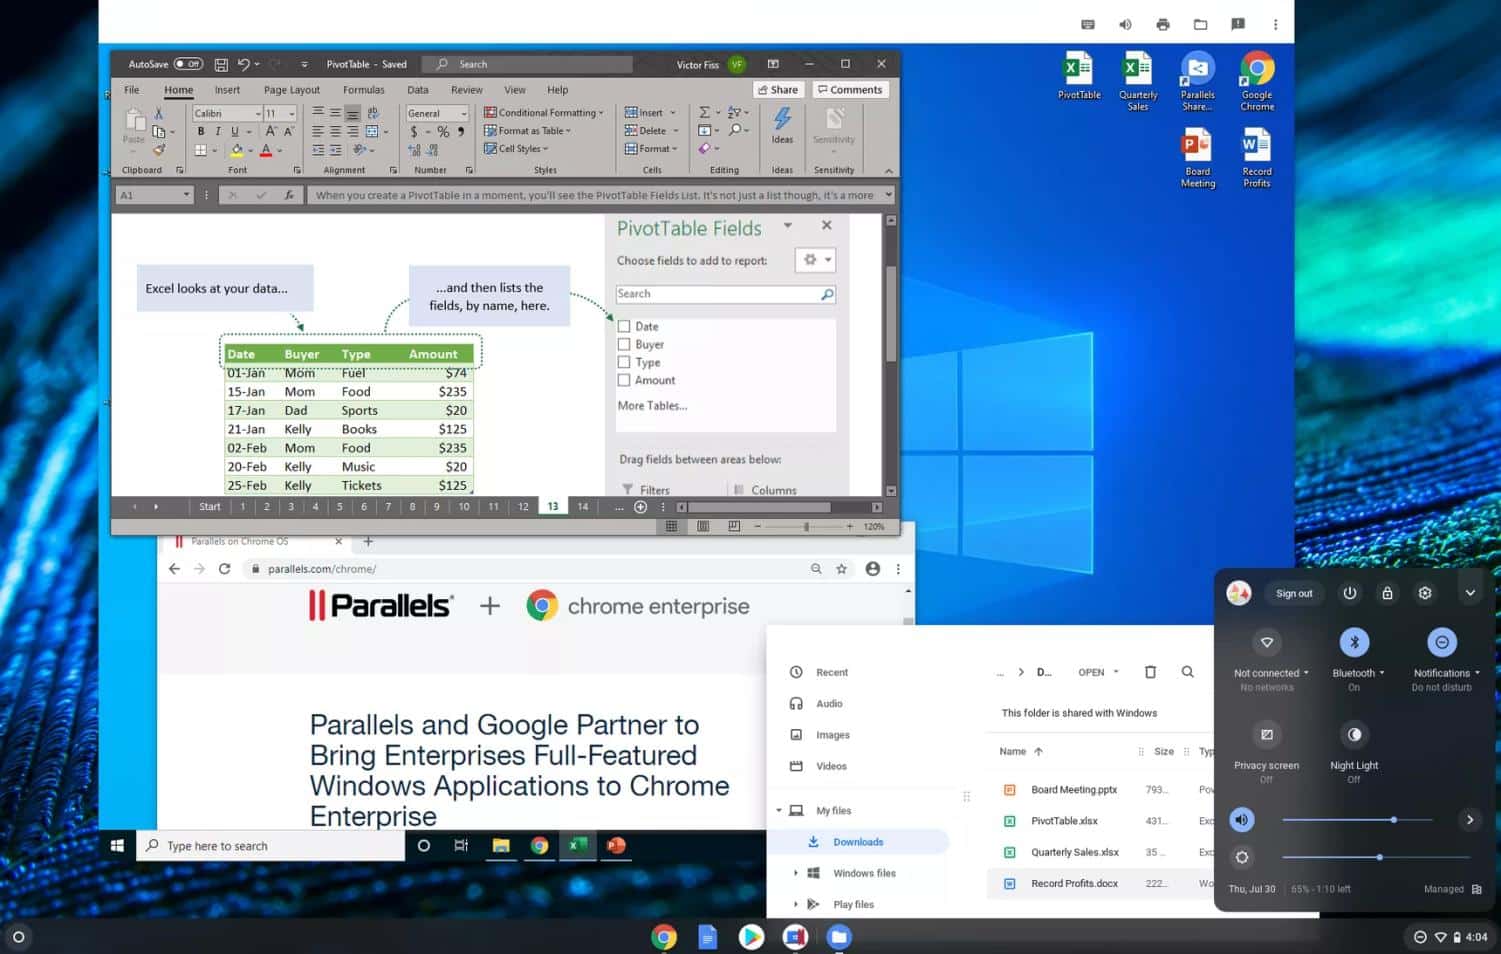Click the Paste icon in Clipboard group
Image resolution: width=1501 pixels, height=954 pixels.
134,122
